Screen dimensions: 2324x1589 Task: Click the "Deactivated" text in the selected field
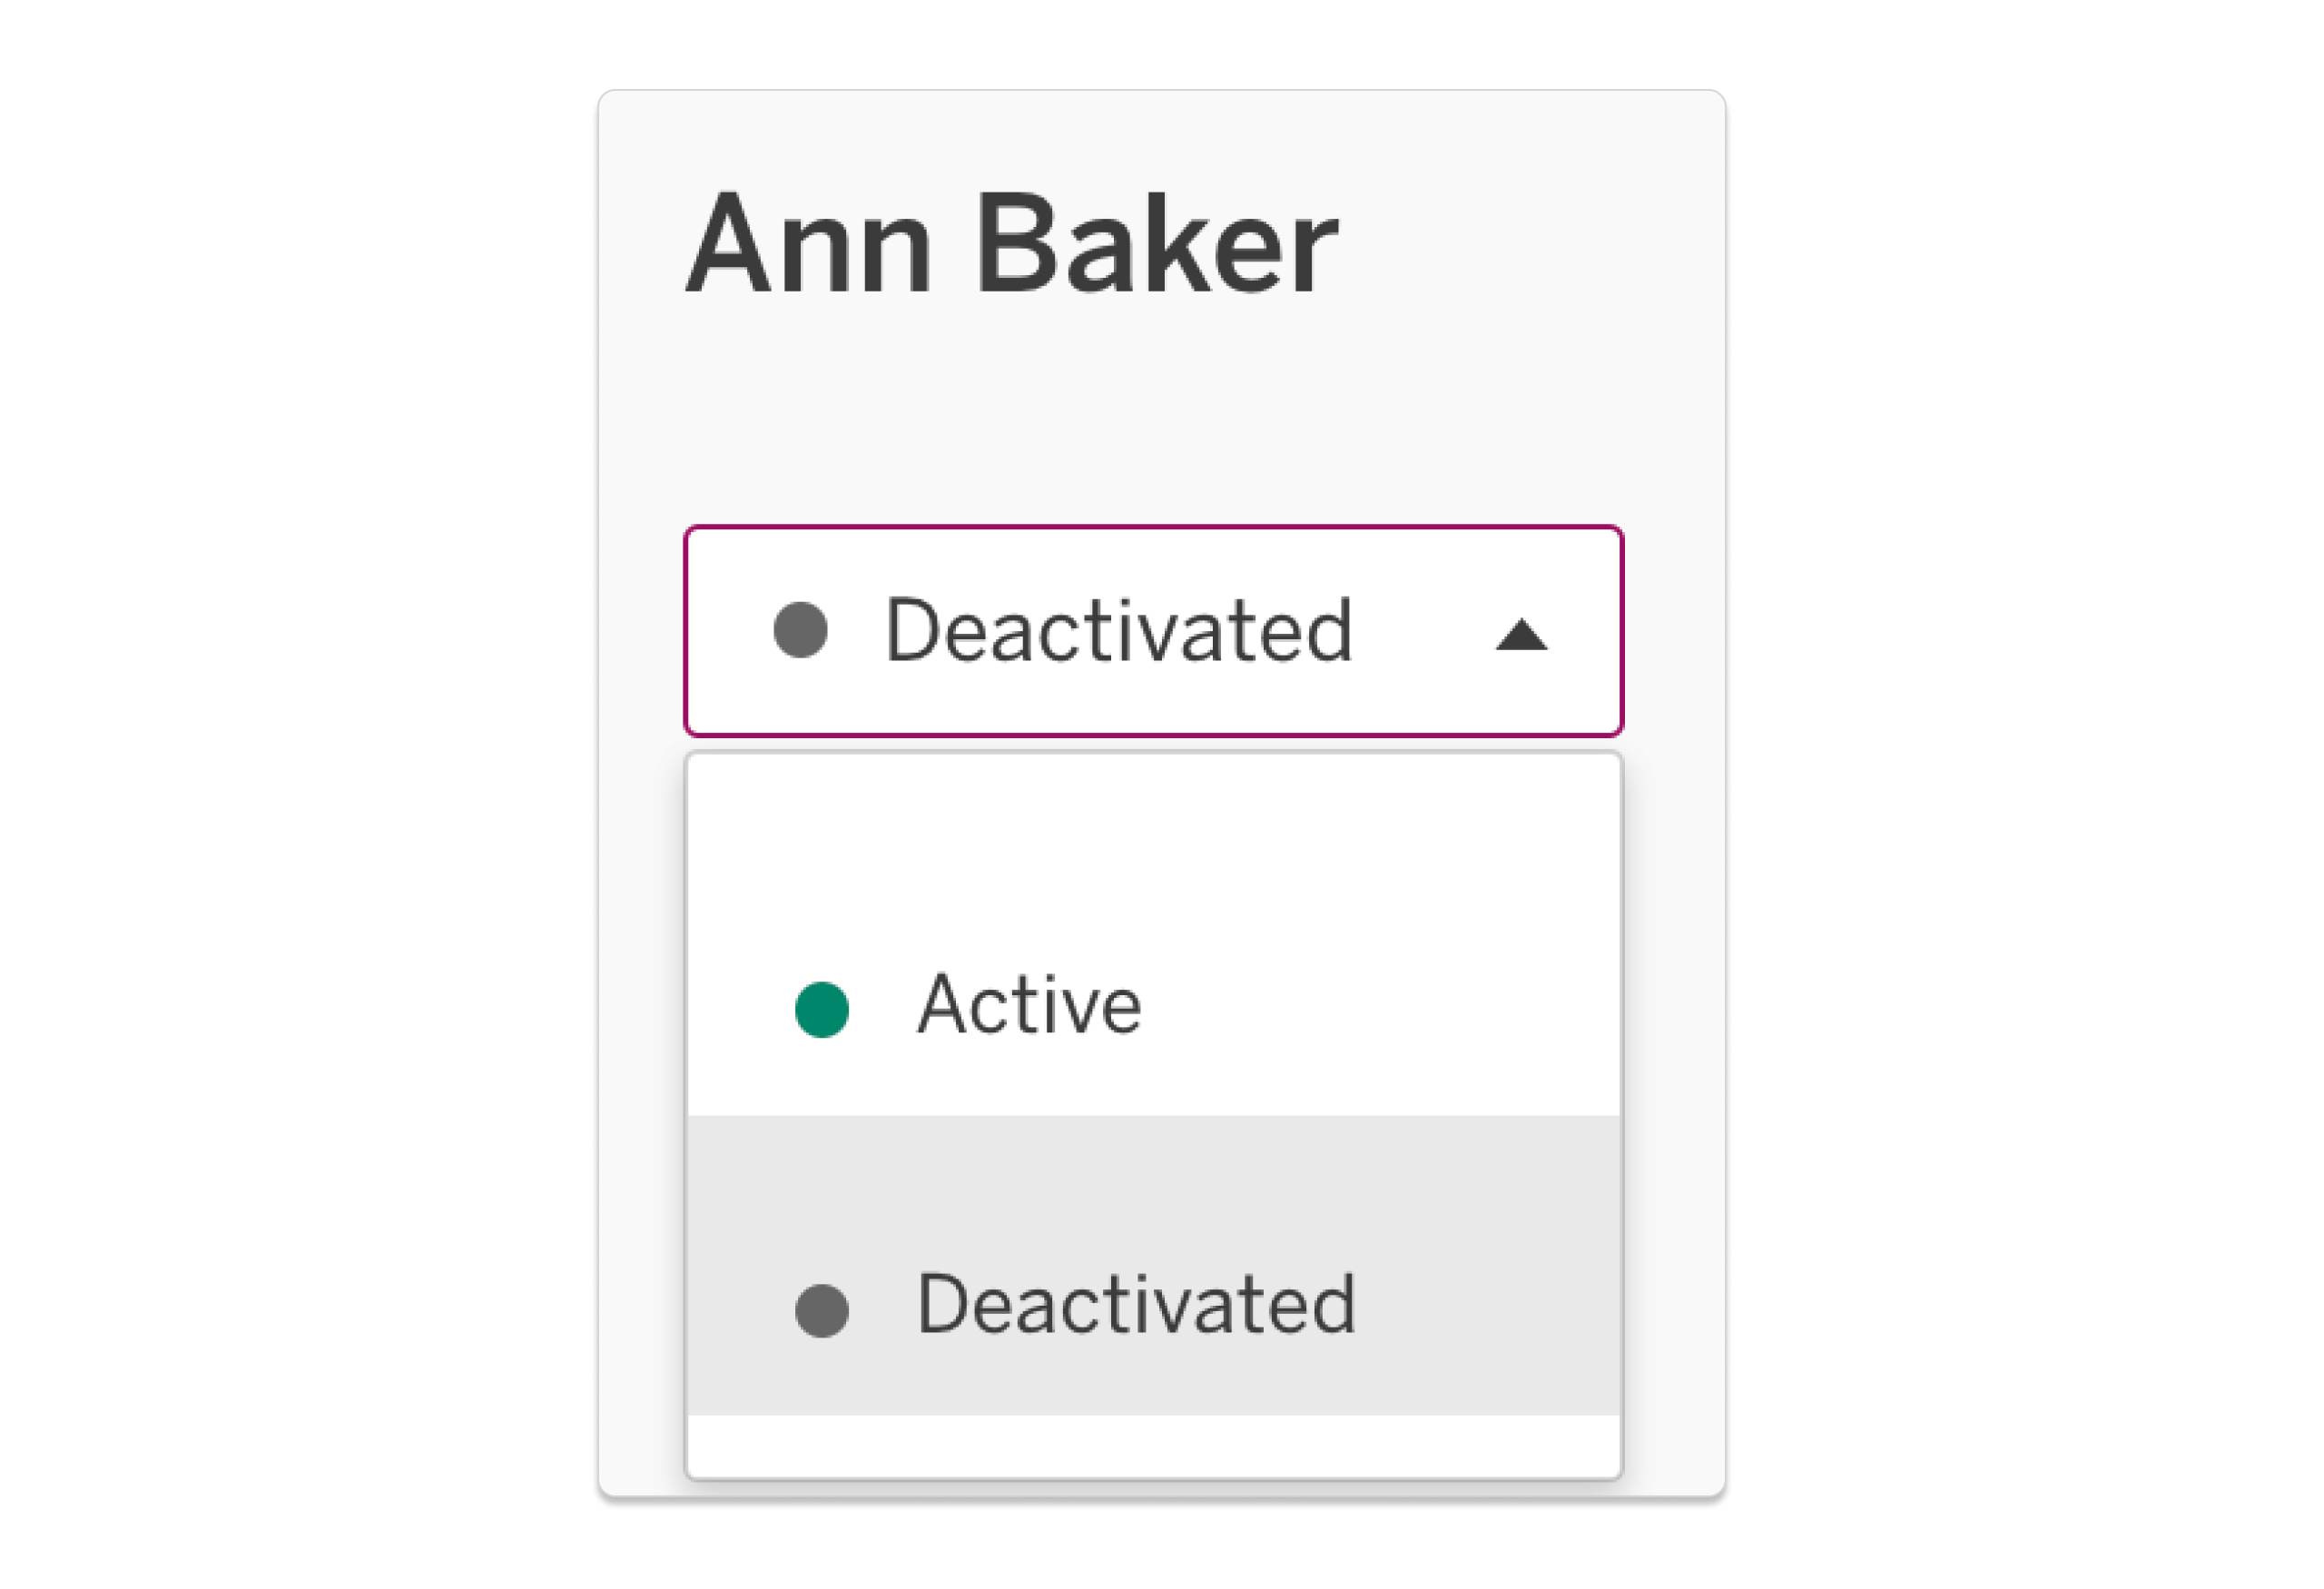pyautogui.click(x=1118, y=631)
